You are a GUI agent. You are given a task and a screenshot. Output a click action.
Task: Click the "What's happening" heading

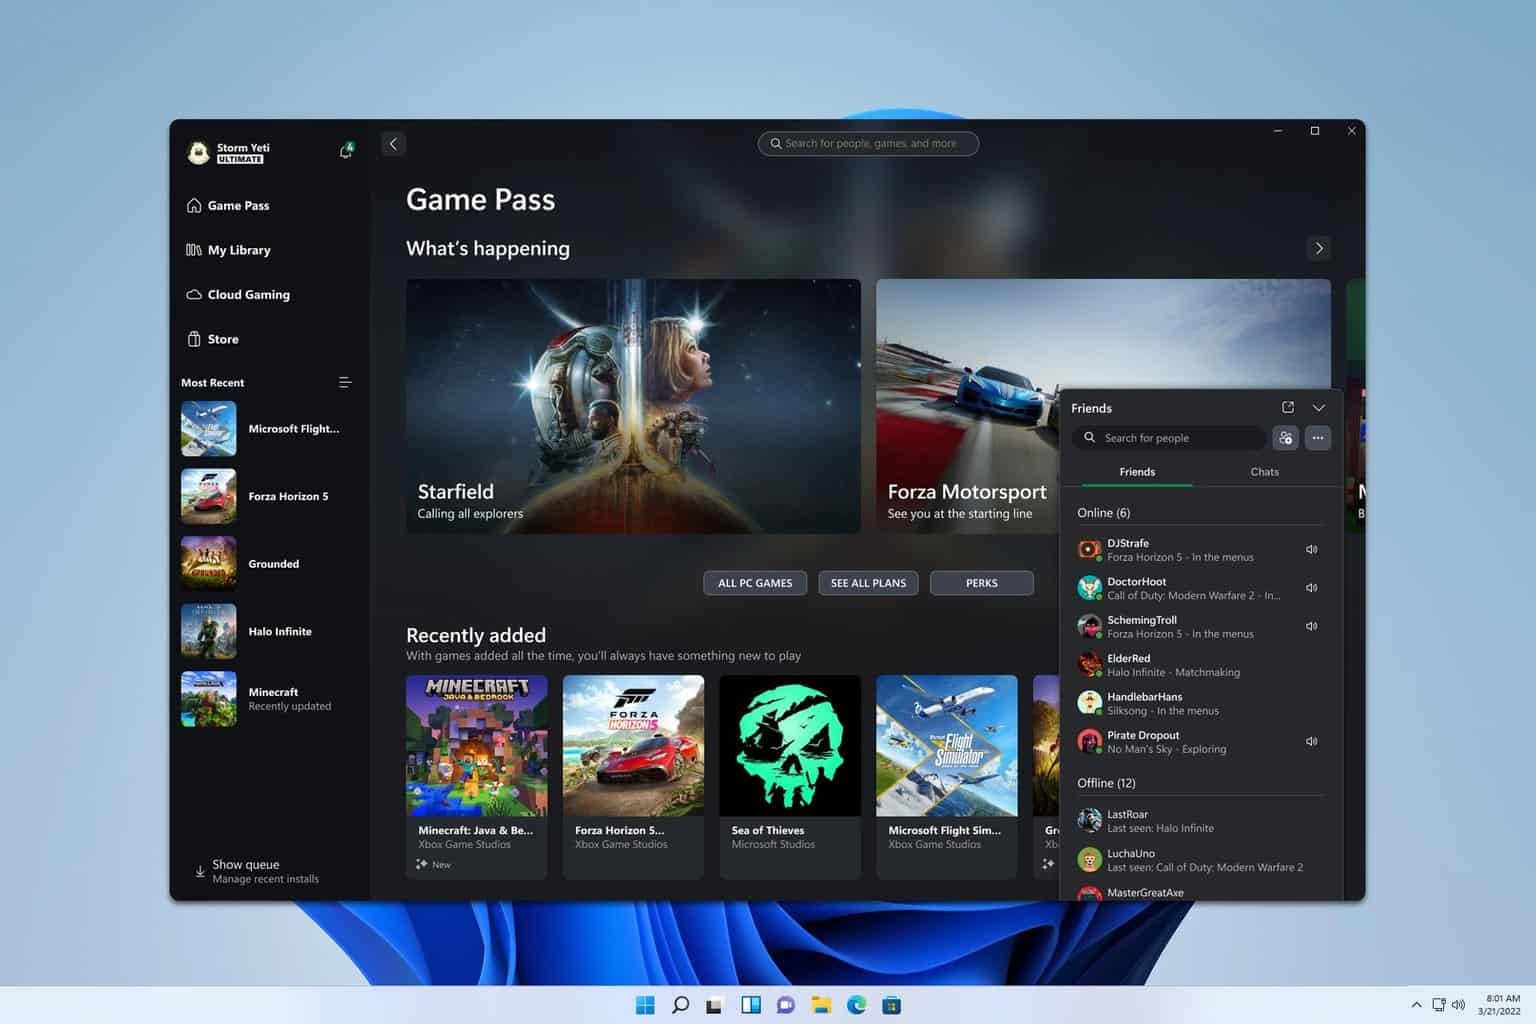pos(488,249)
